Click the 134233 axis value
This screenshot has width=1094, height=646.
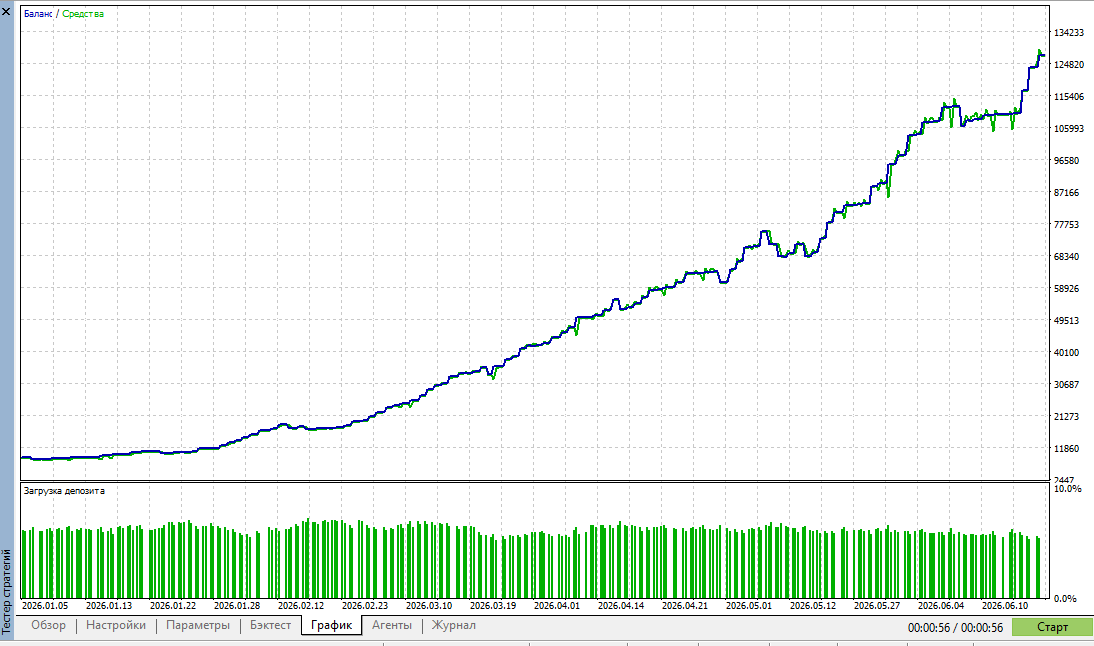point(1068,33)
